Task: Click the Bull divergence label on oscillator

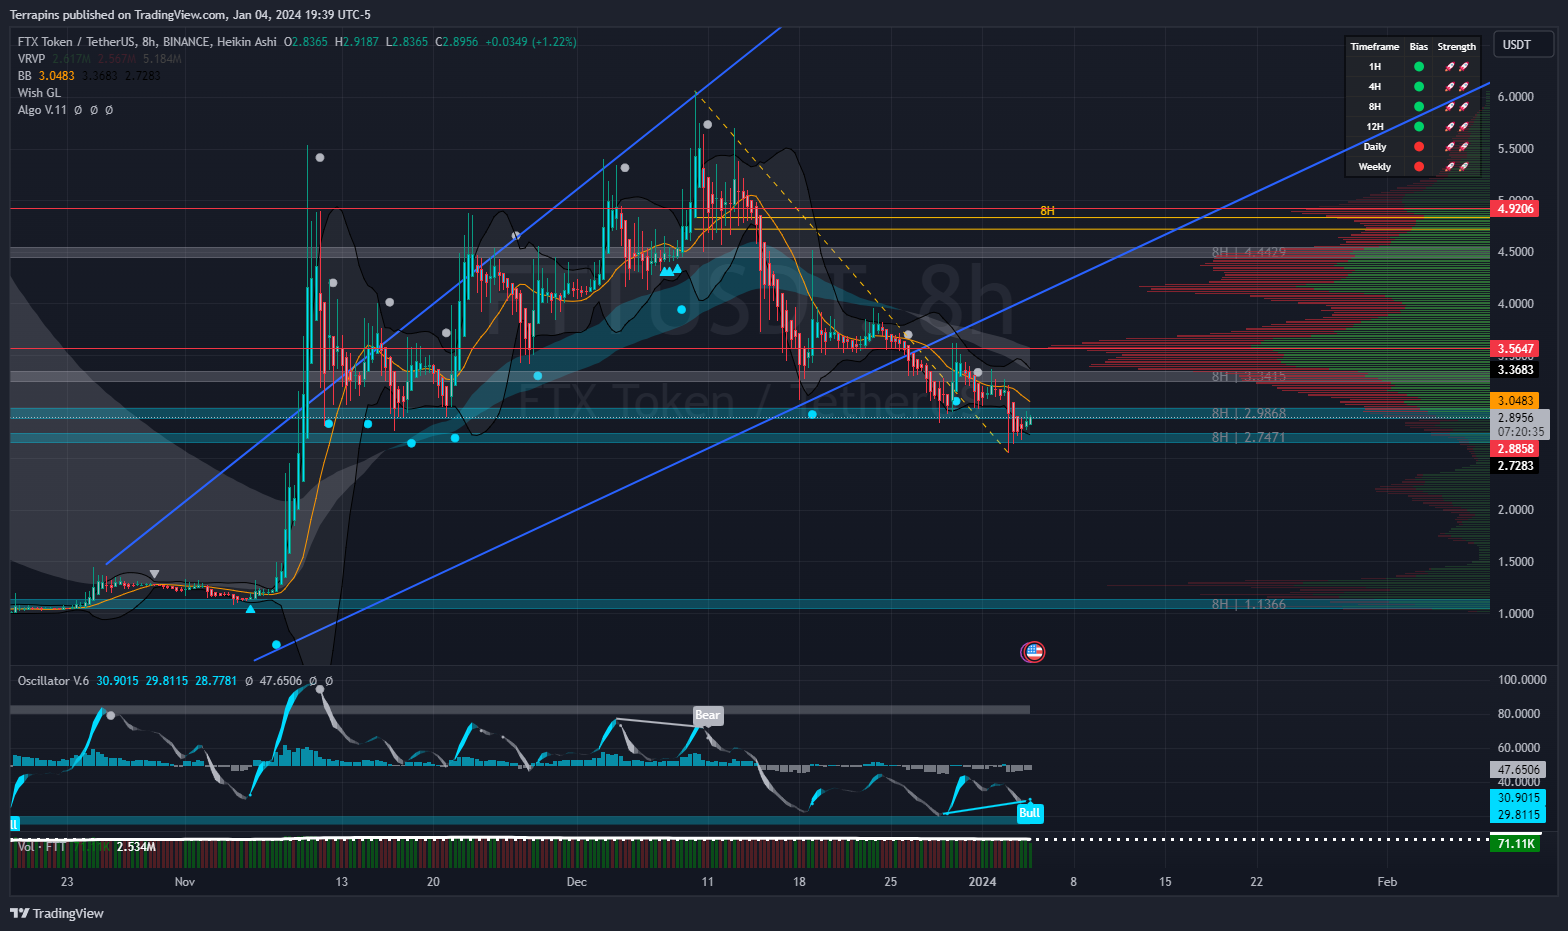Action: click(1030, 813)
